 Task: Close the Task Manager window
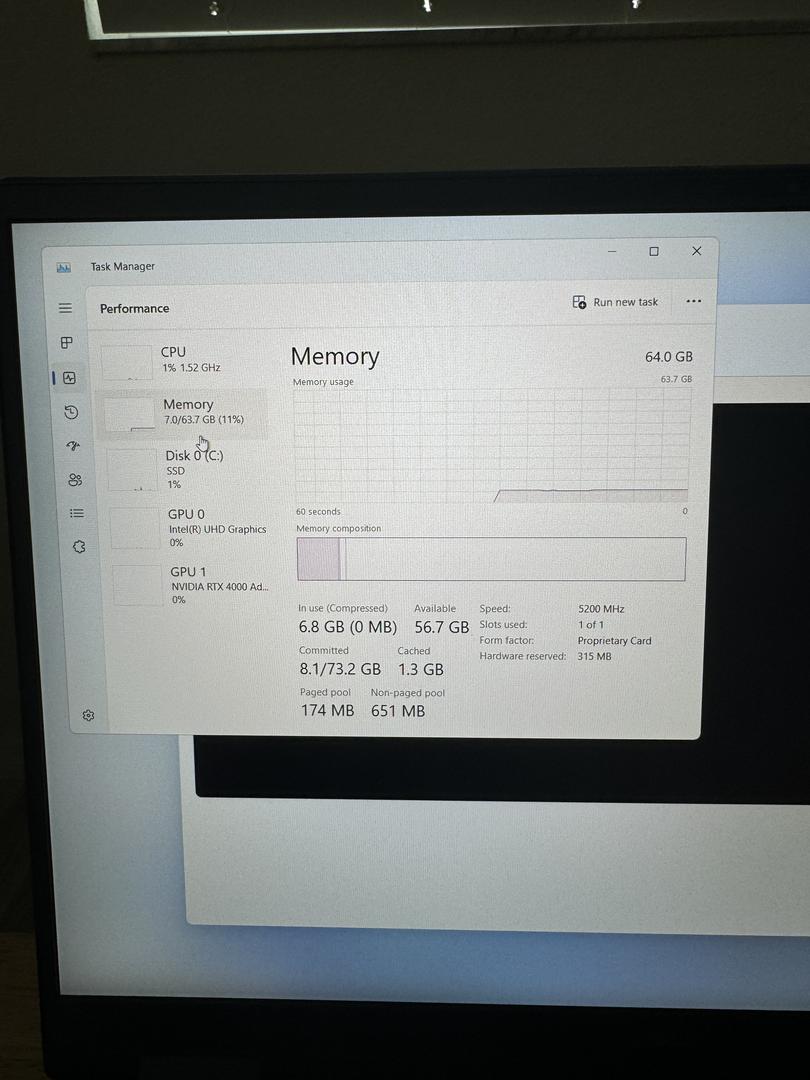point(696,251)
